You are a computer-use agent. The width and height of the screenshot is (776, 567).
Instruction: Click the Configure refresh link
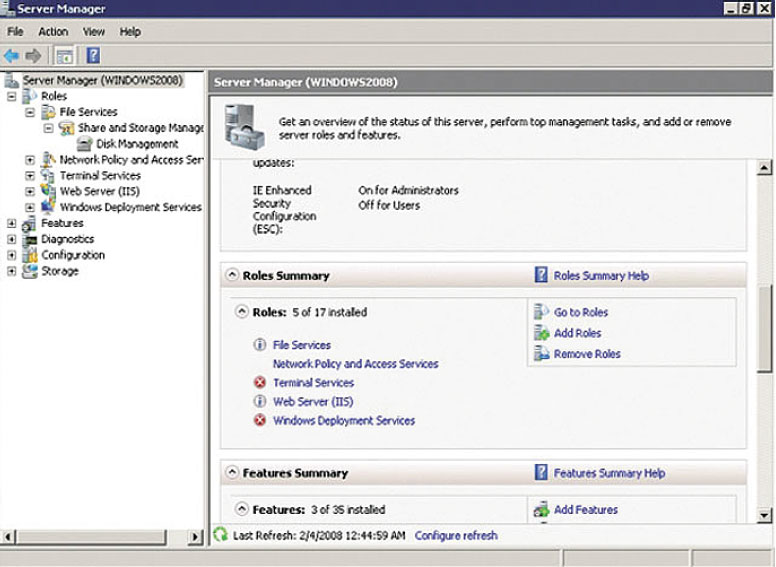[455, 536]
